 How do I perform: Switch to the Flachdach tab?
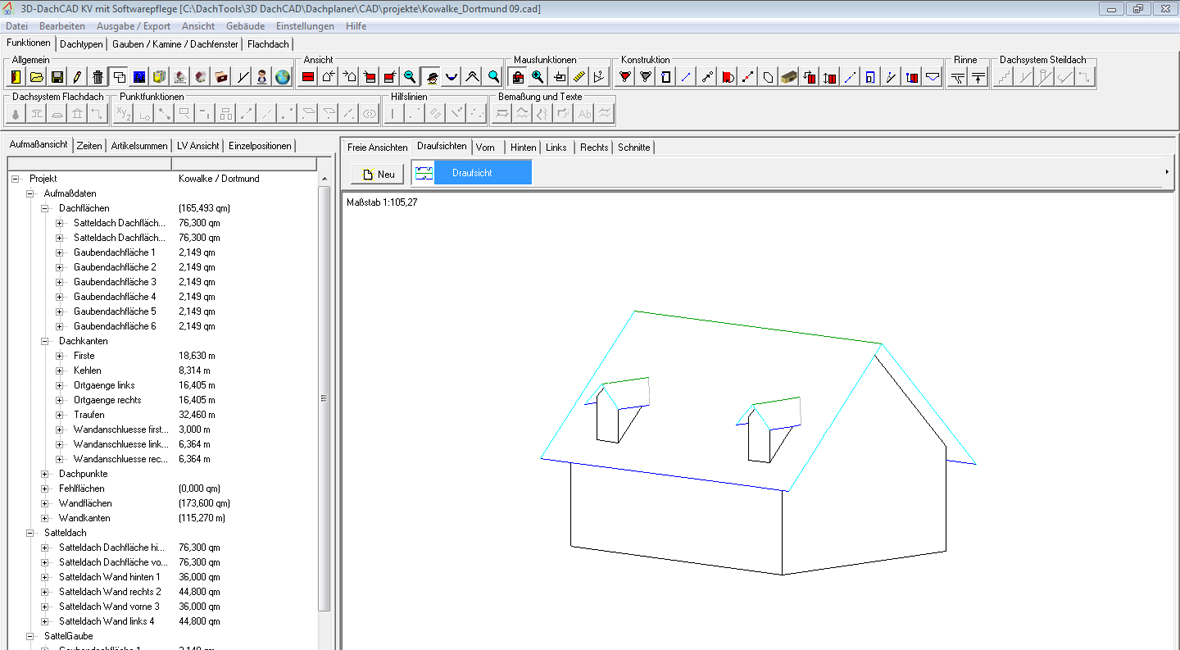268,44
